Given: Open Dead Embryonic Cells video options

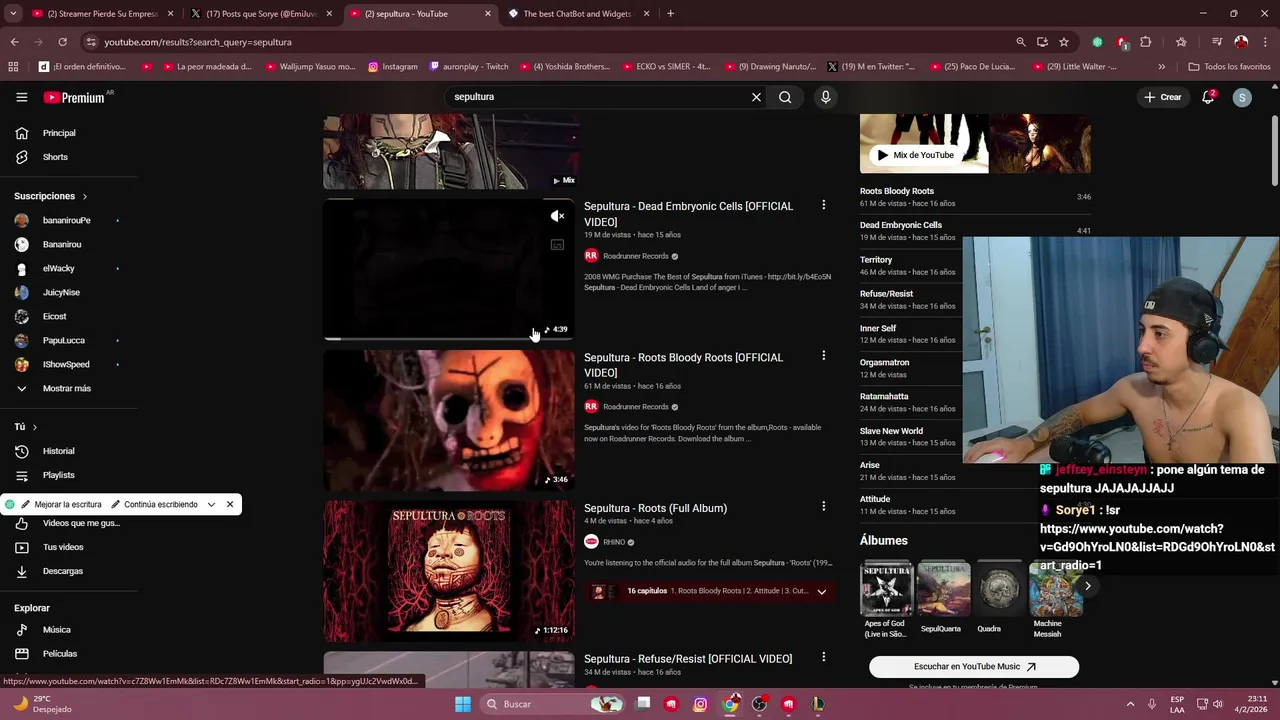Looking at the screenshot, I should tap(823, 205).
